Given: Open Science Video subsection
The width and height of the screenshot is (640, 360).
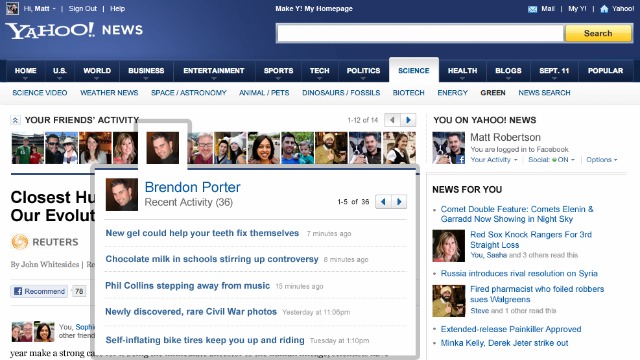Looking at the screenshot, I should pyautogui.click(x=40, y=93).
